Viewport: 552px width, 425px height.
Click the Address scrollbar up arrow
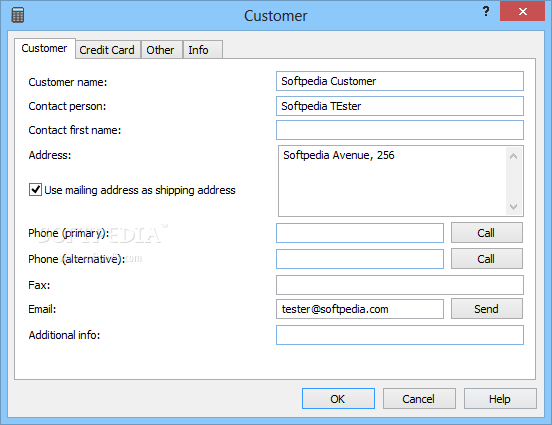[514, 156]
